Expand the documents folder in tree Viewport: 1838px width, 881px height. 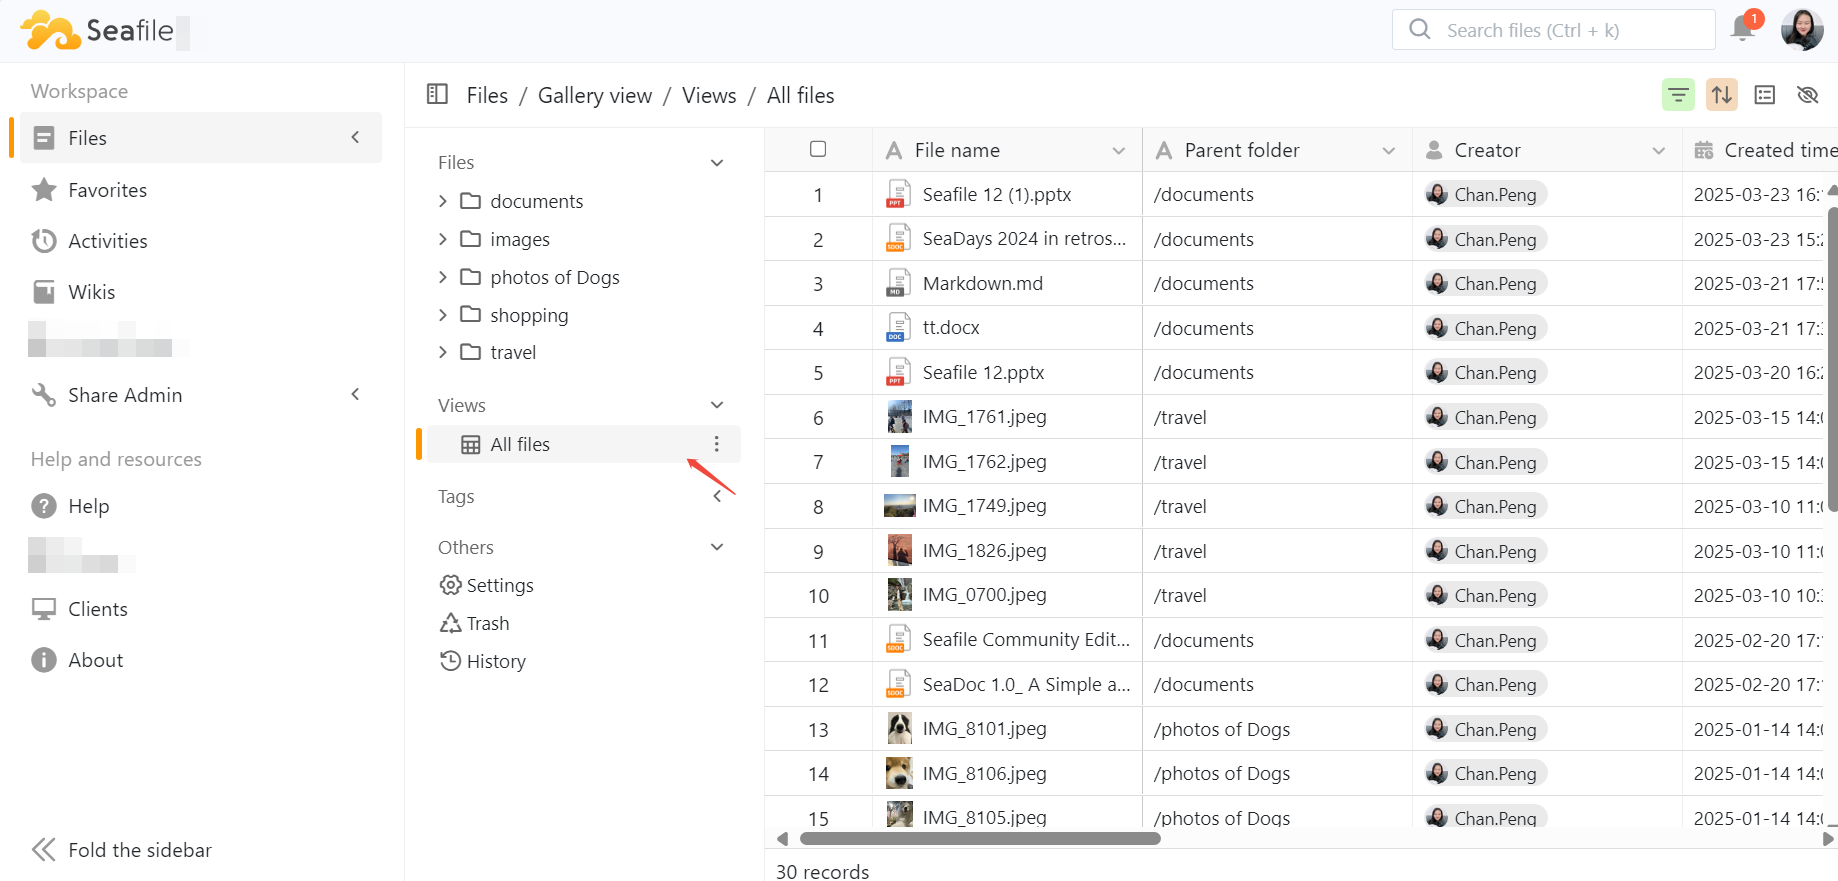[x=443, y=201]
